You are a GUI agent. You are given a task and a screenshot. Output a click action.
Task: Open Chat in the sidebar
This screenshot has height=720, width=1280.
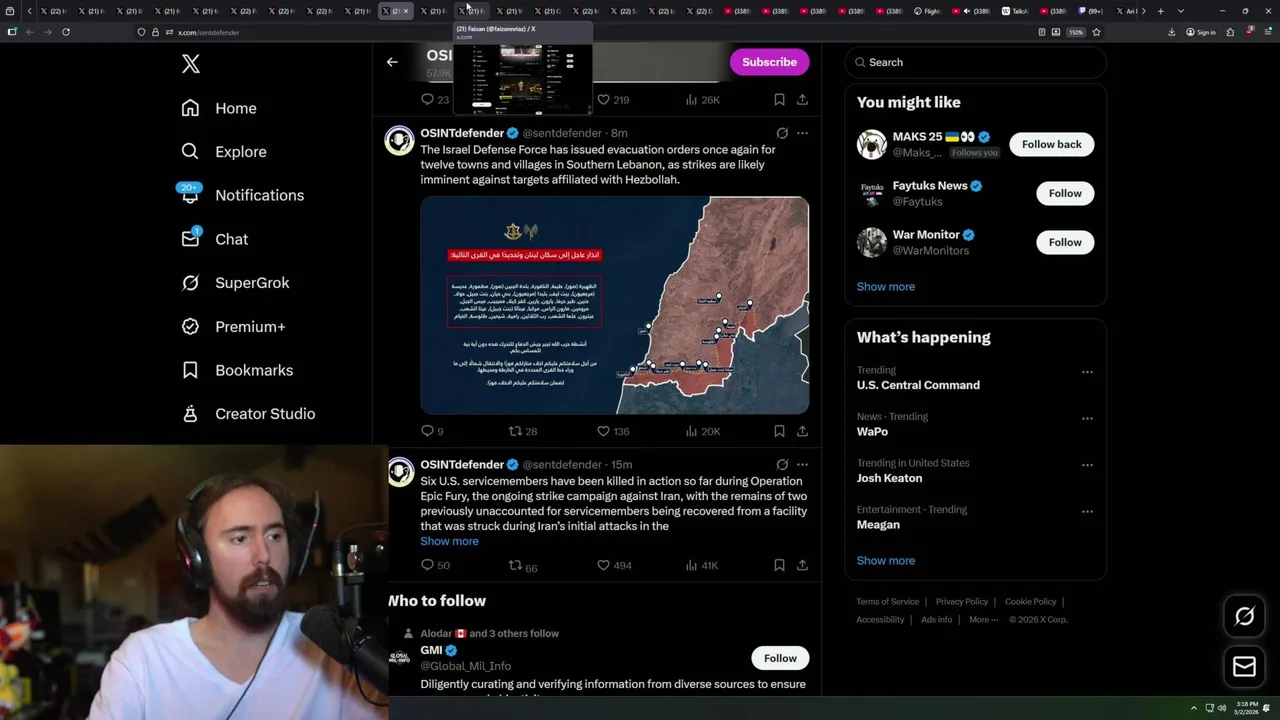pyautogui.click(x=214, y=239)
